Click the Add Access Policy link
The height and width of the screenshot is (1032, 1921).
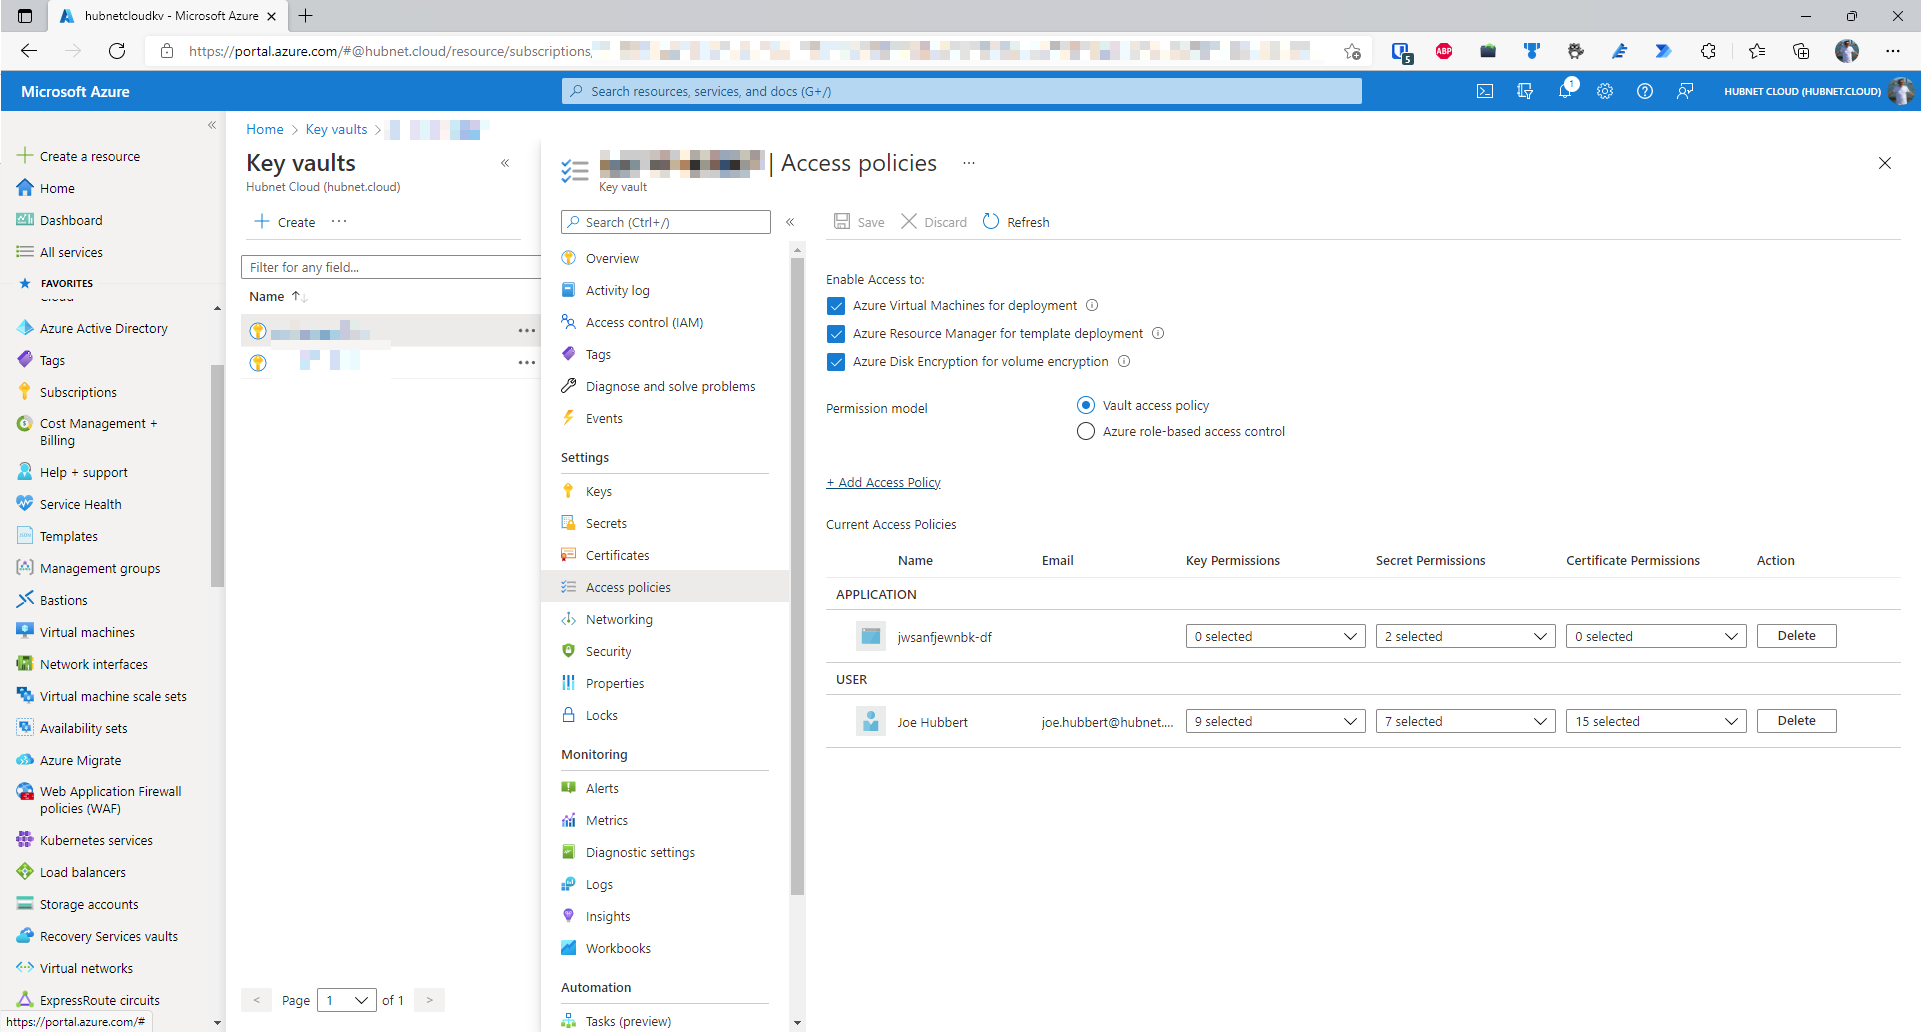point(883,482)
